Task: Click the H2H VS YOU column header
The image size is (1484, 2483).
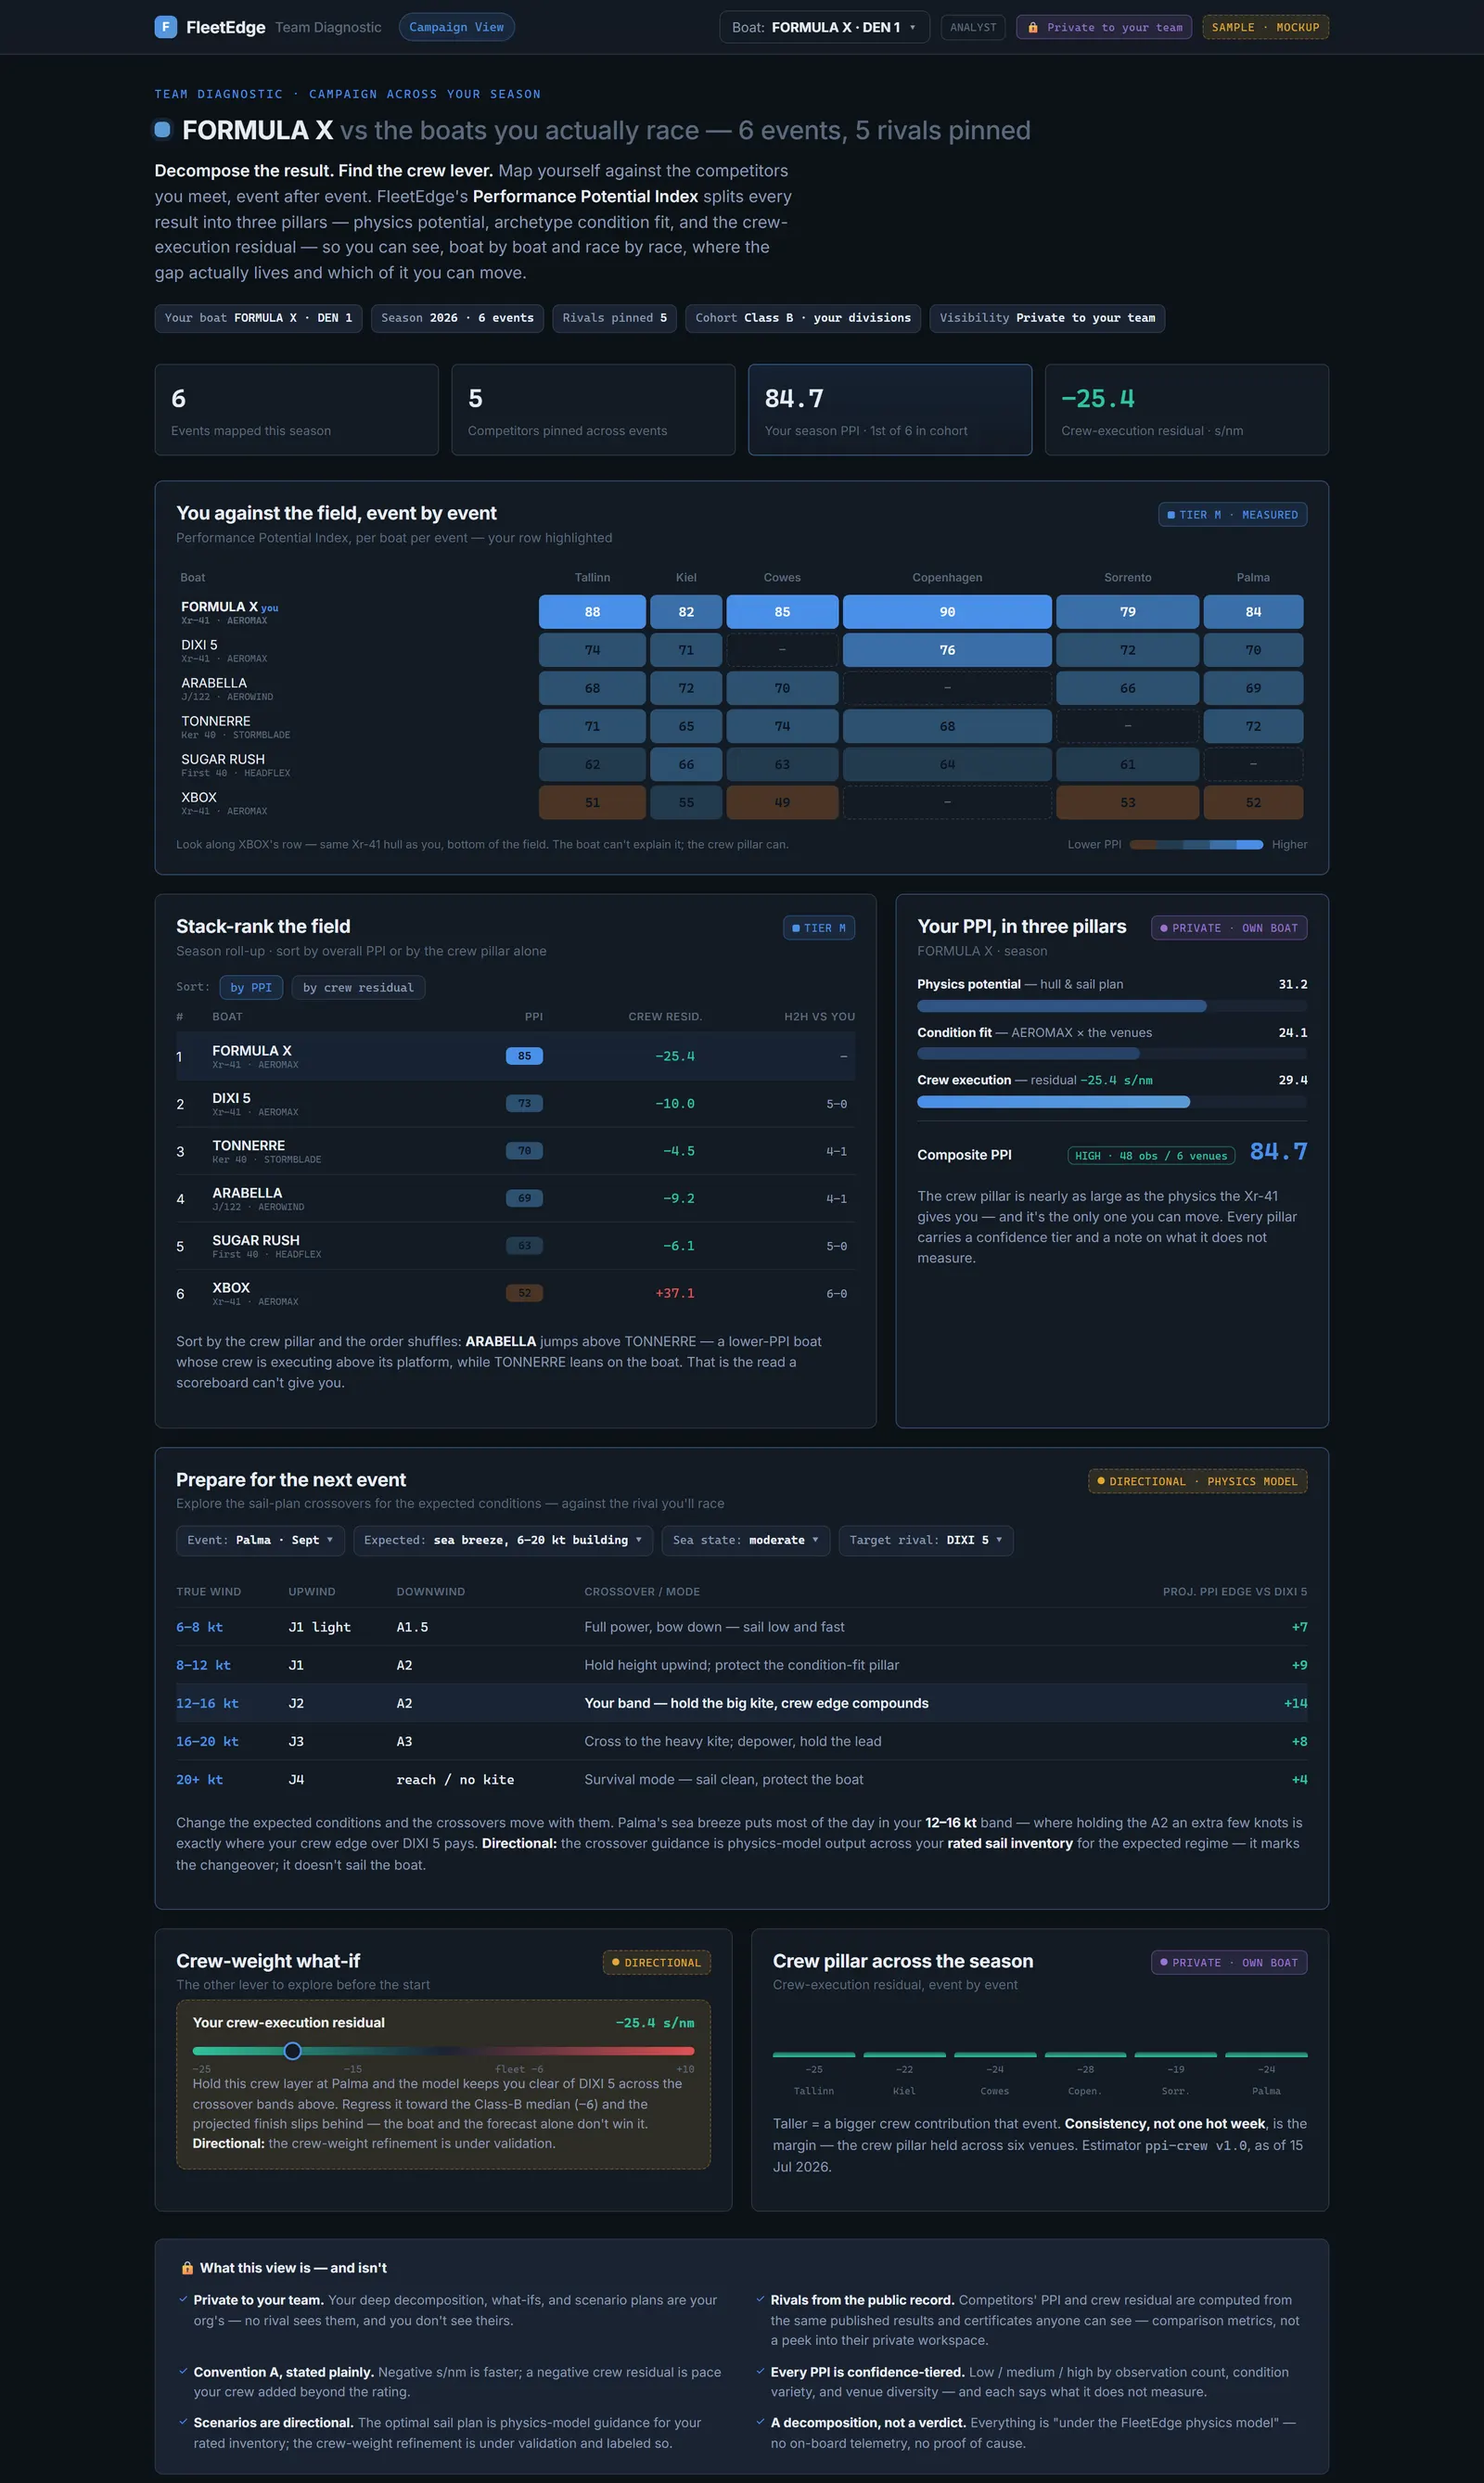Action: click(819, 1017)
